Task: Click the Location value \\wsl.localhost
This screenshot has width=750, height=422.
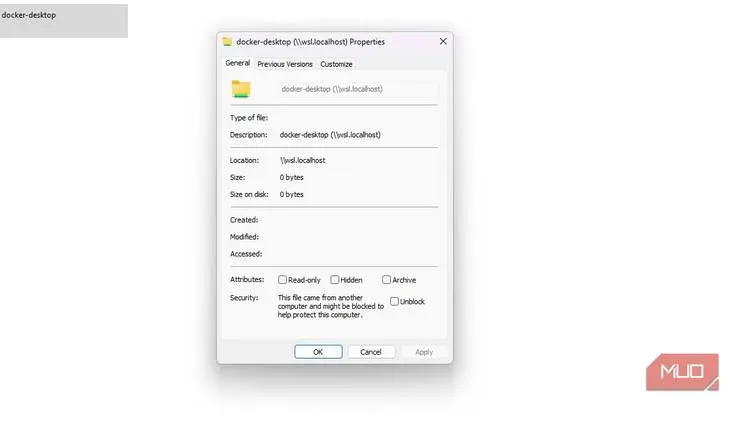Action: click(x=302, y=160)
